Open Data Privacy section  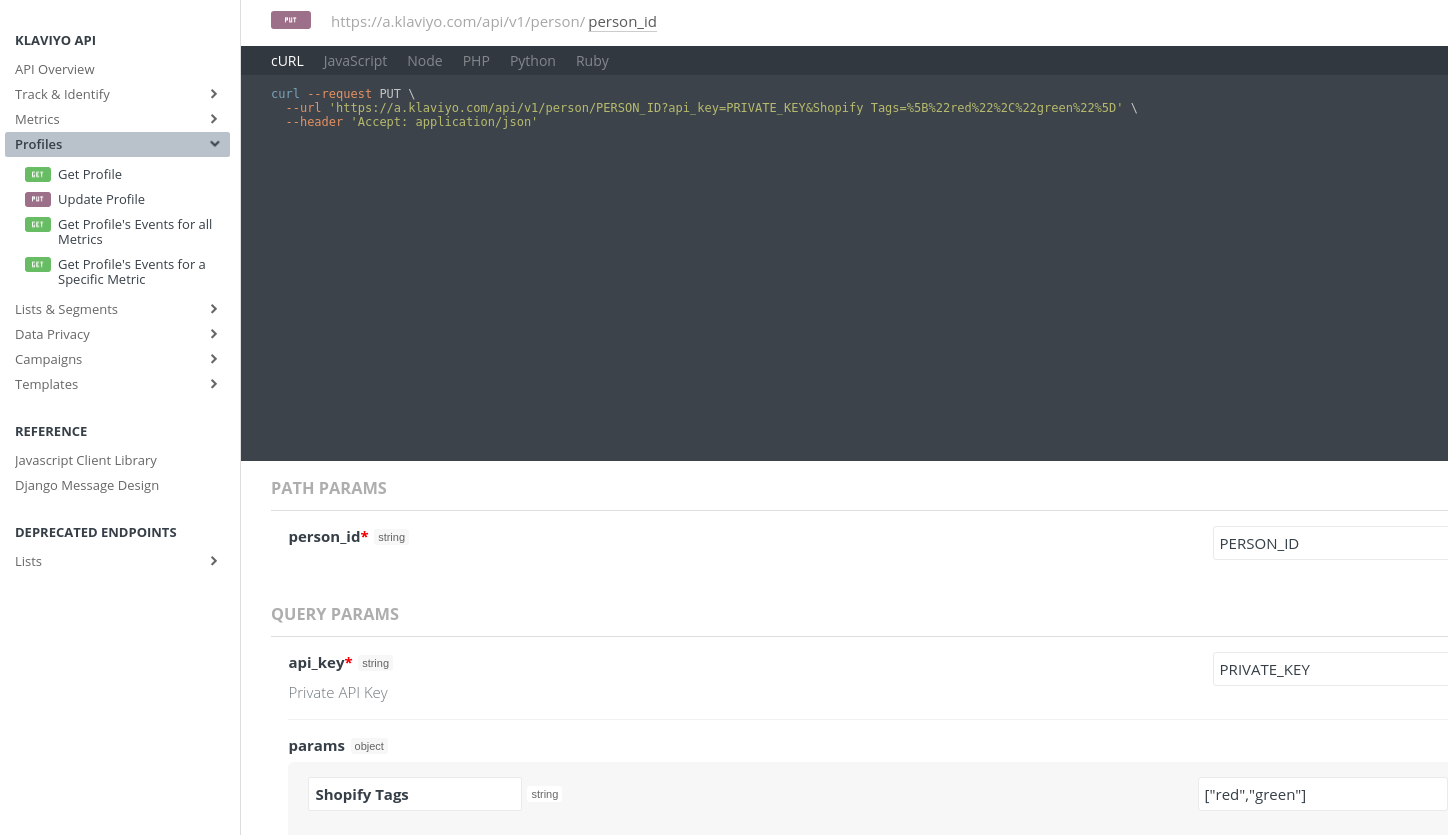pos(52,334)
